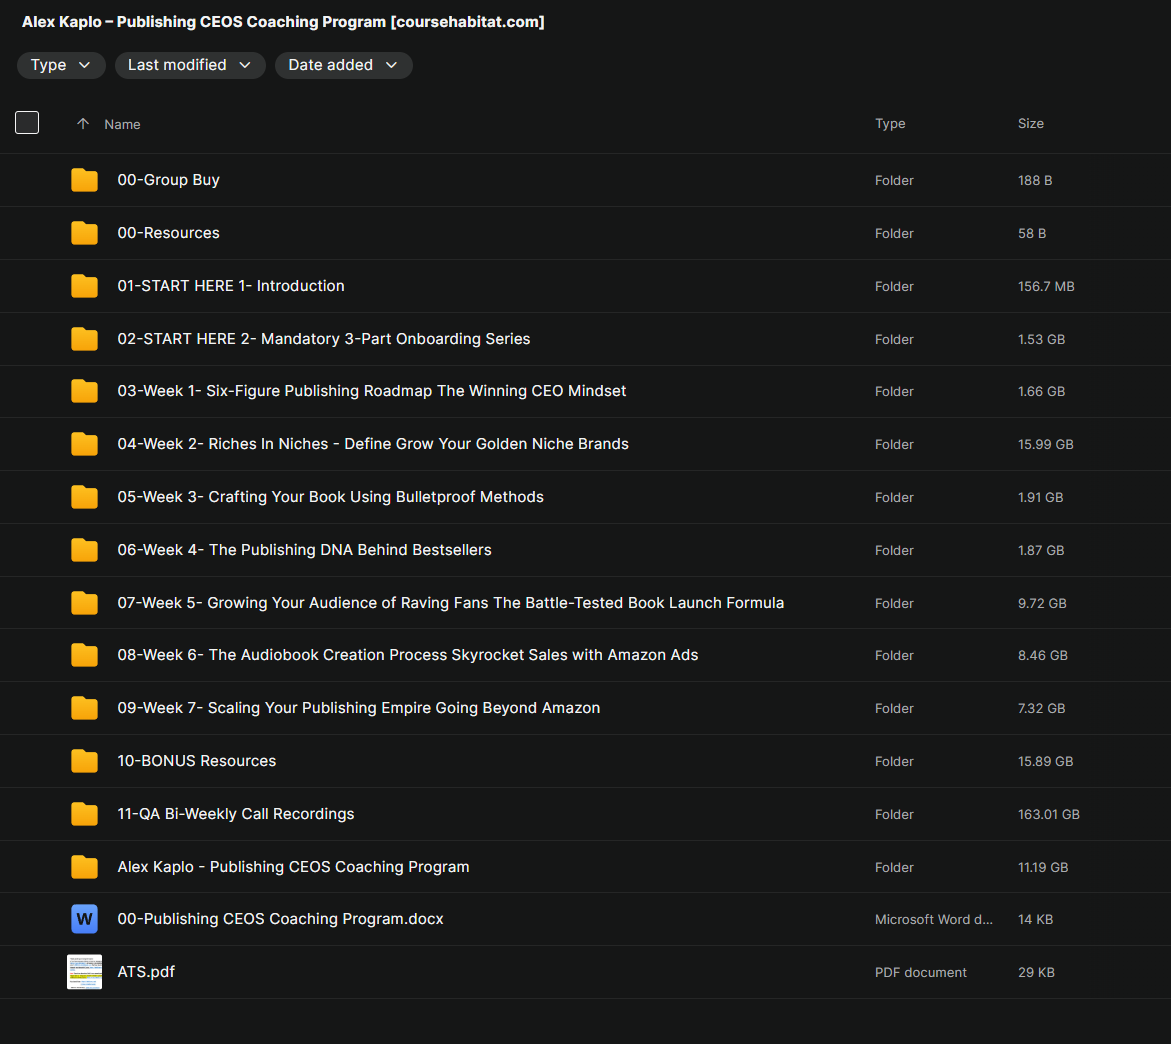Image resolution: width=1171 pixels, height=1044 pixels.
Task: Sort files by the Name column header
Action: point(122,124)
